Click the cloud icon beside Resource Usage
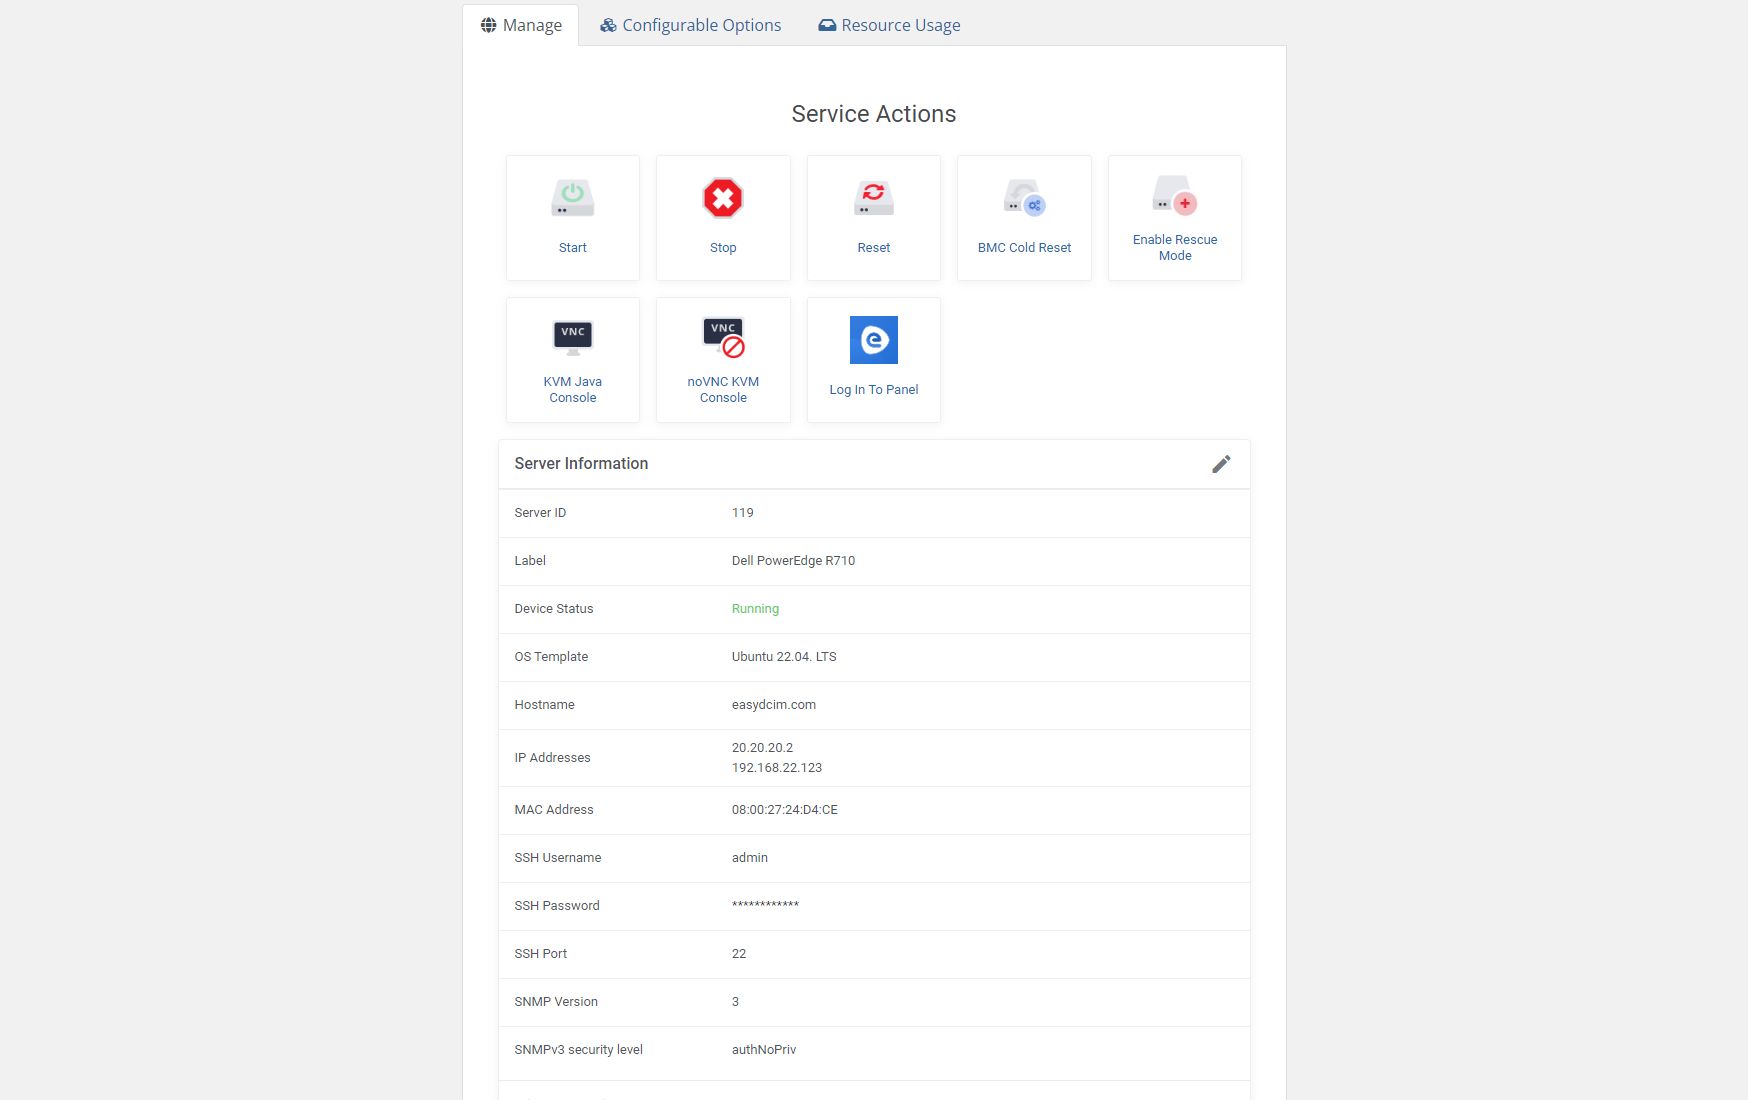The height and width of the screenshot is (1100, 1748). pos(826,24)
